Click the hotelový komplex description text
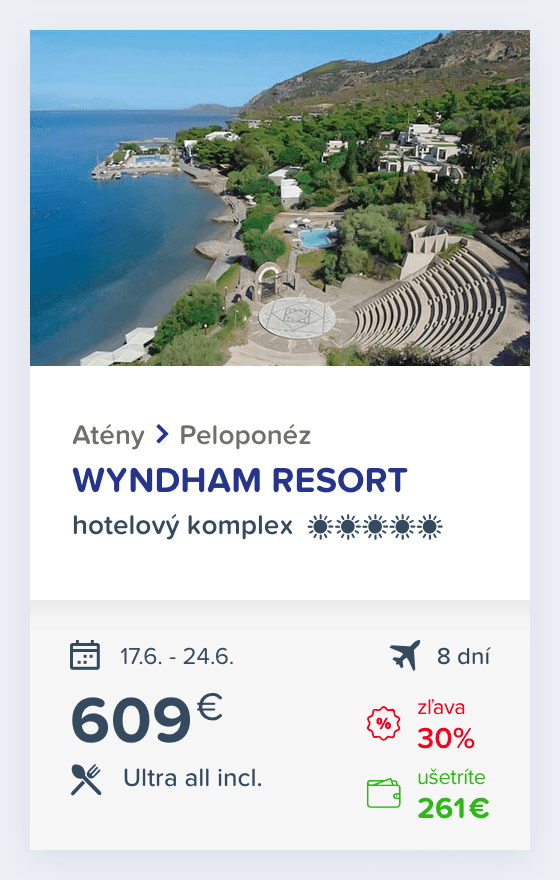 point(182,526)
